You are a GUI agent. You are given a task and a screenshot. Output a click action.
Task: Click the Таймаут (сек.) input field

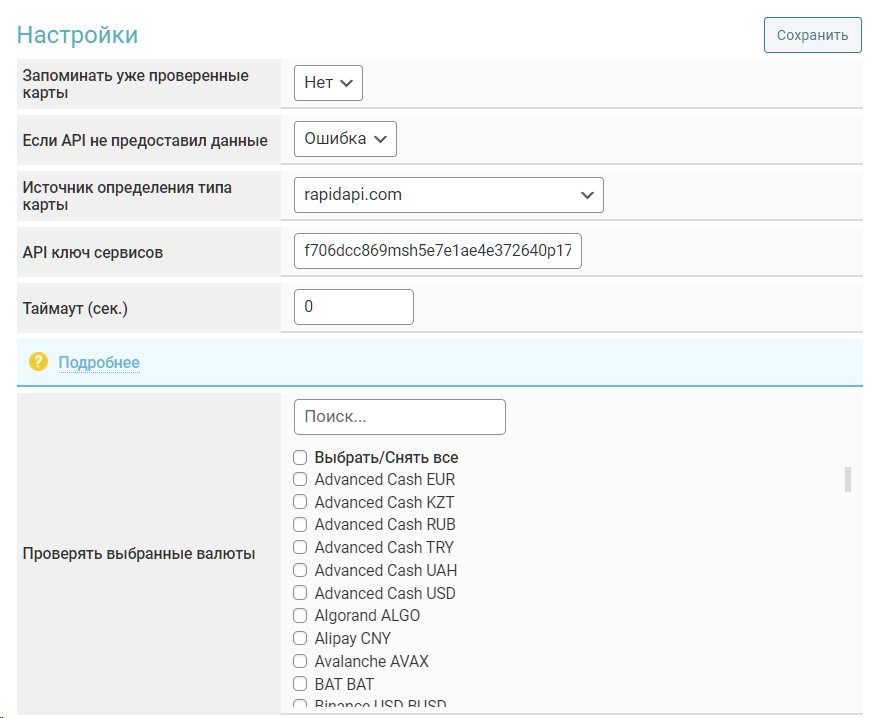coord(353,307)
